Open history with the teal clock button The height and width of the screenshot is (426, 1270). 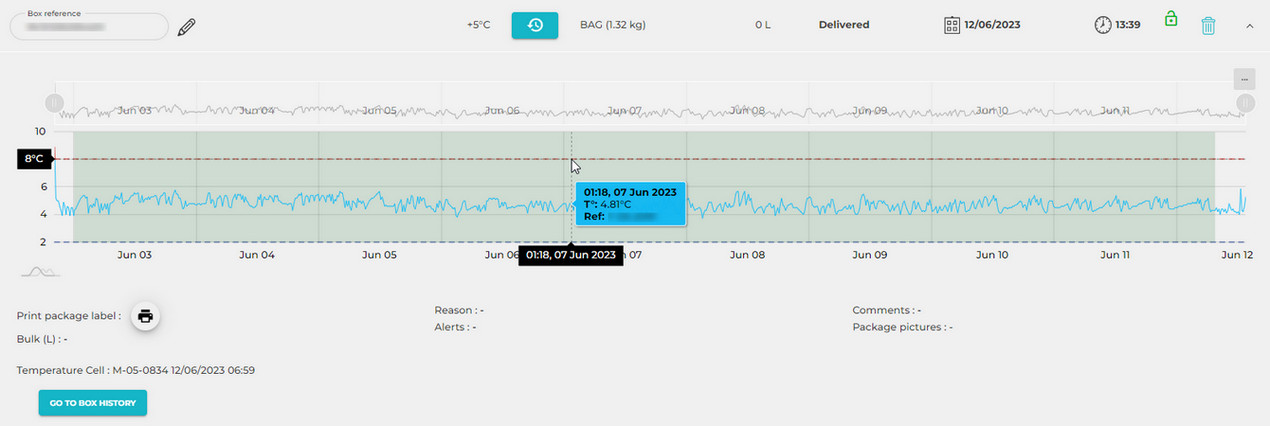534,25
